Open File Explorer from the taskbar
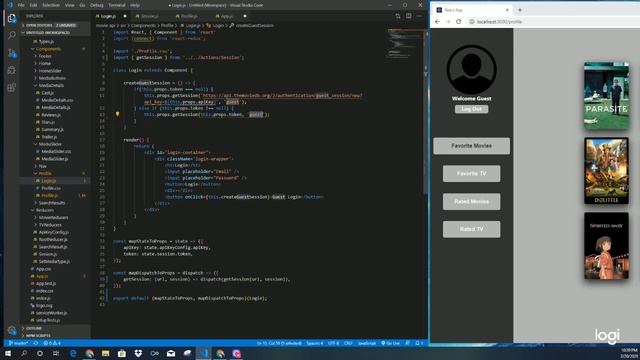This screenshot has height=360, width=640. (x=106, y=353)
